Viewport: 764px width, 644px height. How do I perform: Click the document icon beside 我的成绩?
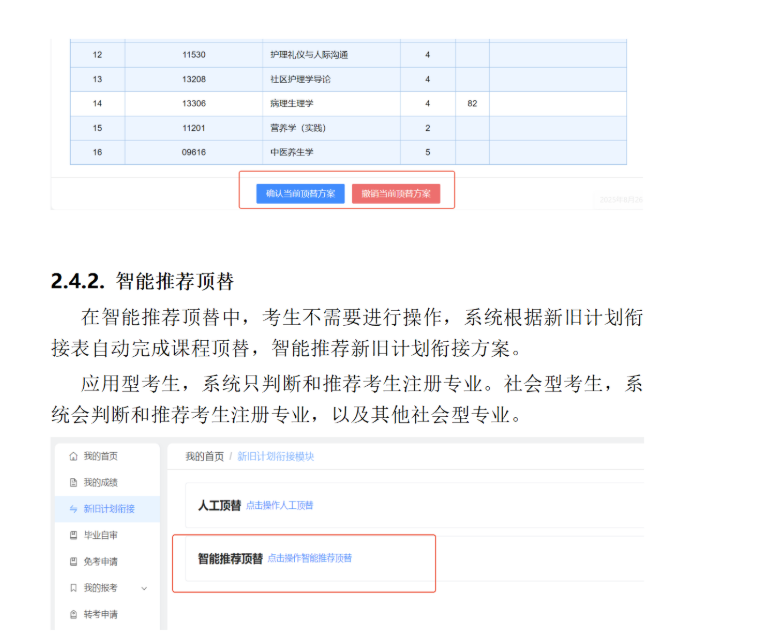[x=73, y=482]
